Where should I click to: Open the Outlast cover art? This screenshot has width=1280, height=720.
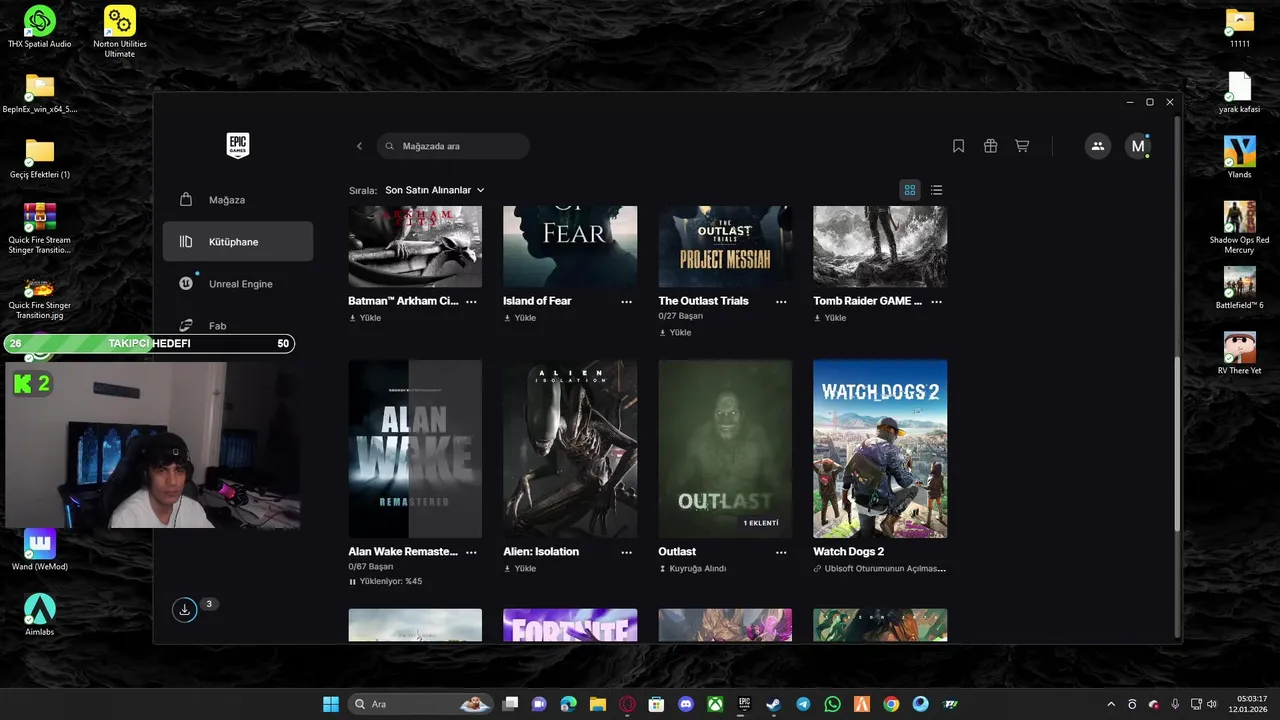(725, 449)
